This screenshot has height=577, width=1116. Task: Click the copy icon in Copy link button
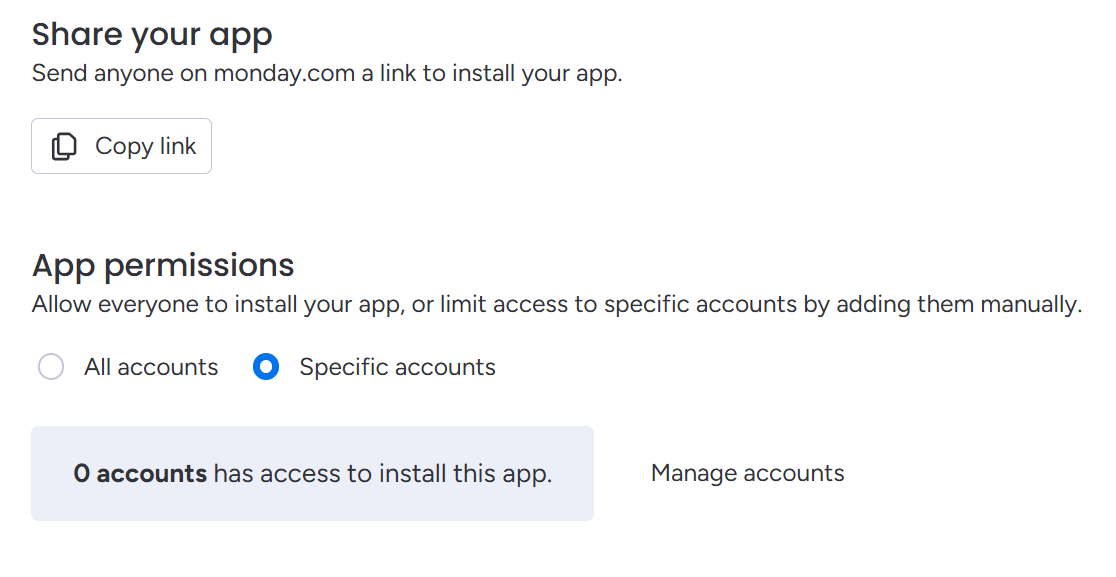pos(64,147)
